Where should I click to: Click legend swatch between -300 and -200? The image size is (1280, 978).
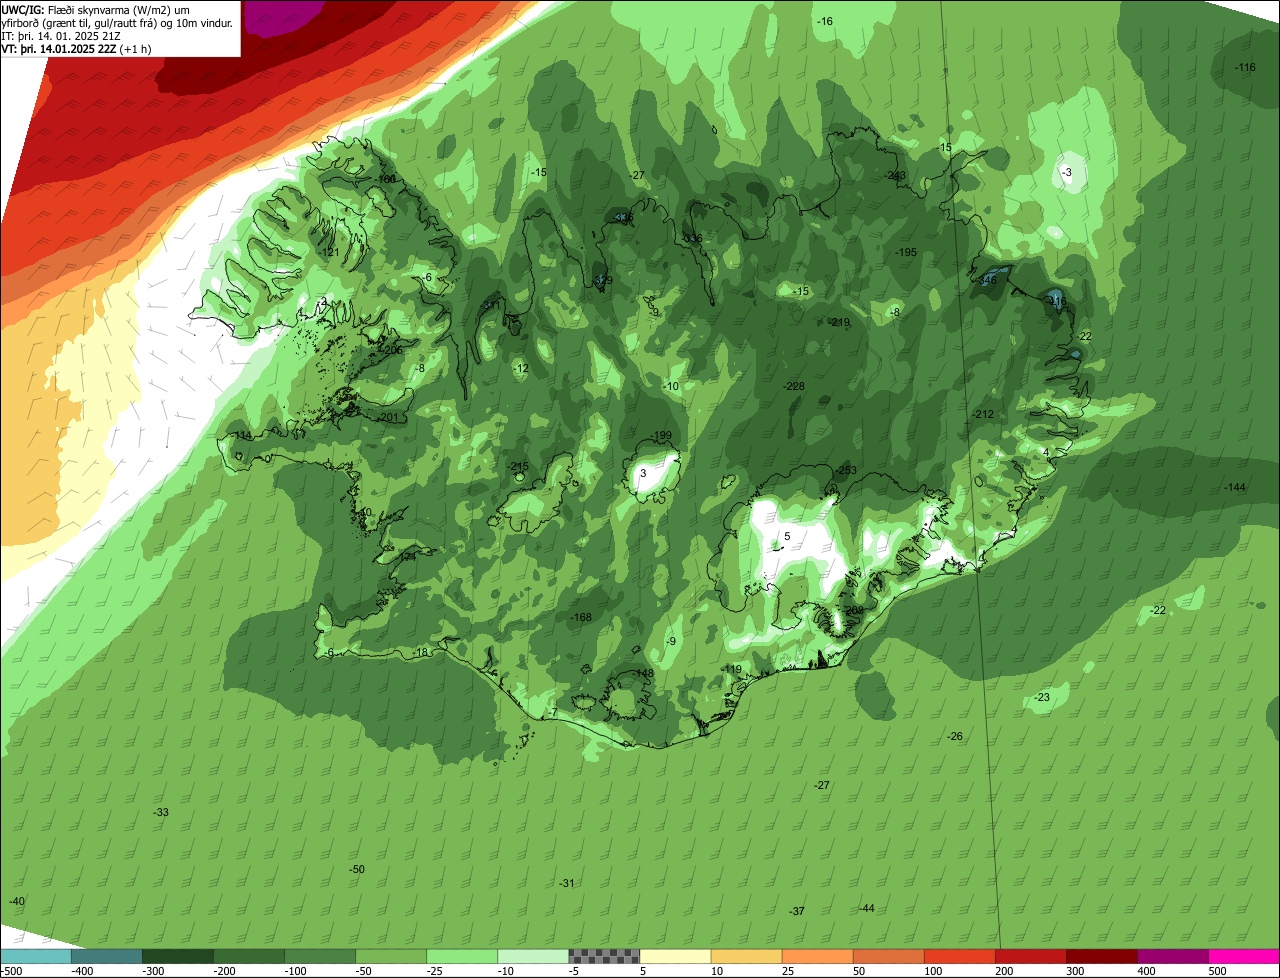tap(177, 956)
